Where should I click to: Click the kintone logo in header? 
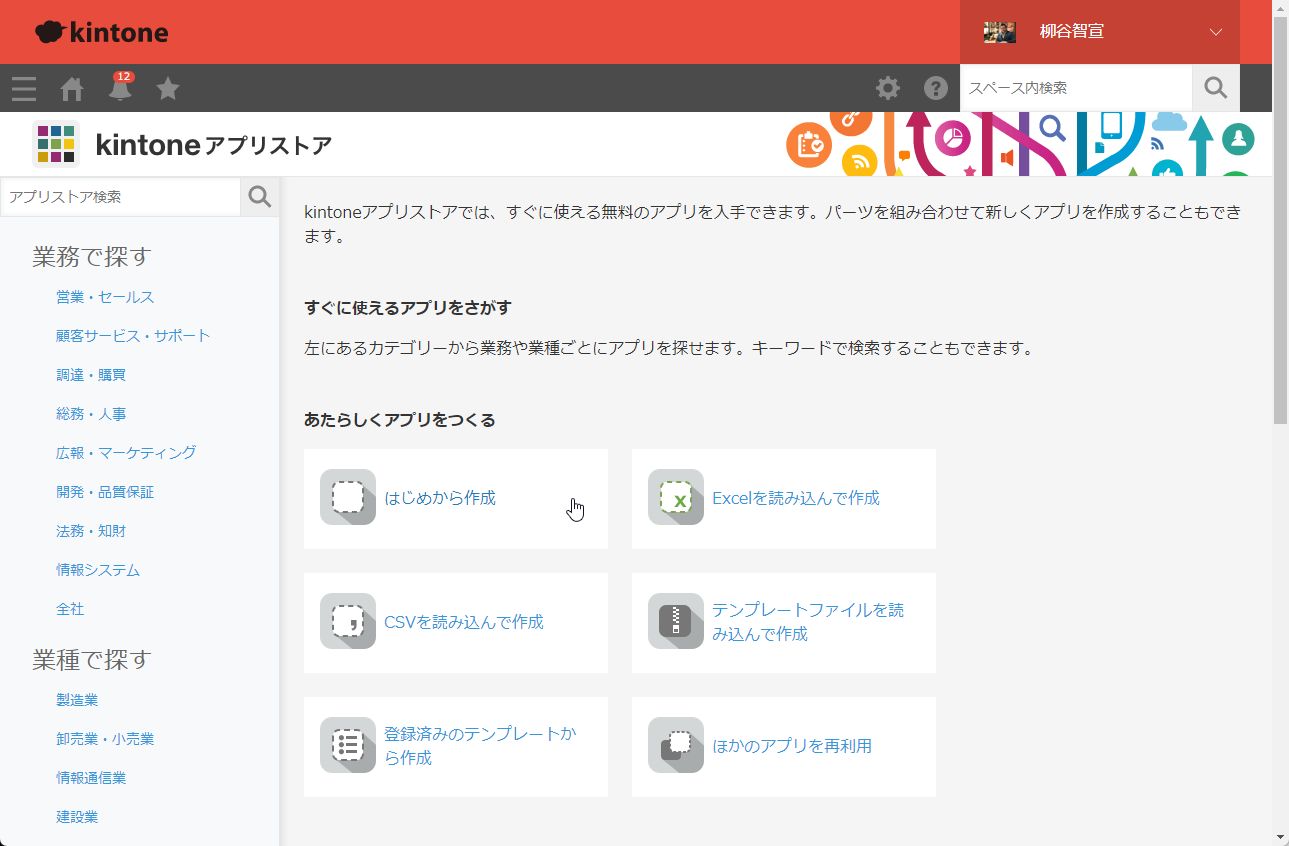[102, 32]
